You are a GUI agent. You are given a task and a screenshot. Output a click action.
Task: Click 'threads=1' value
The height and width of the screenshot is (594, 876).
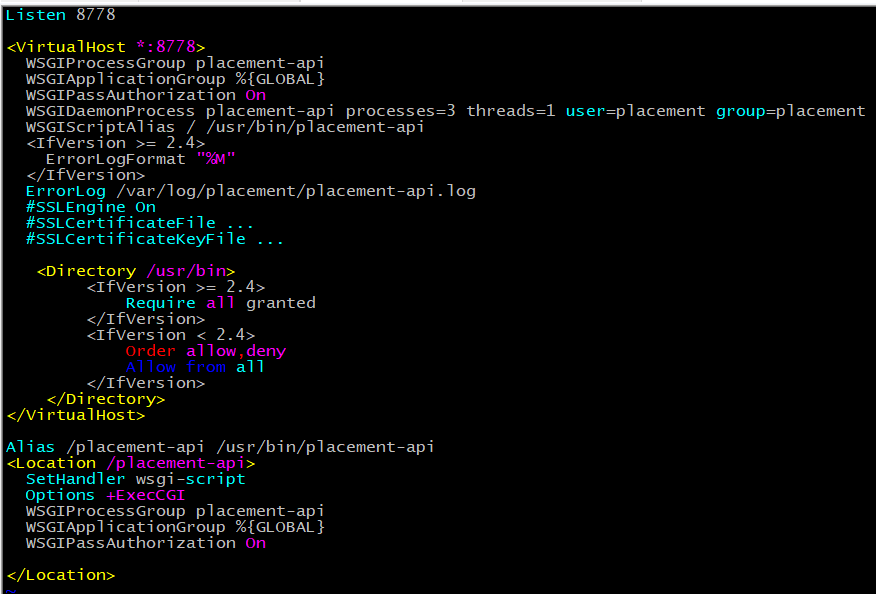(x=511, y=111)
